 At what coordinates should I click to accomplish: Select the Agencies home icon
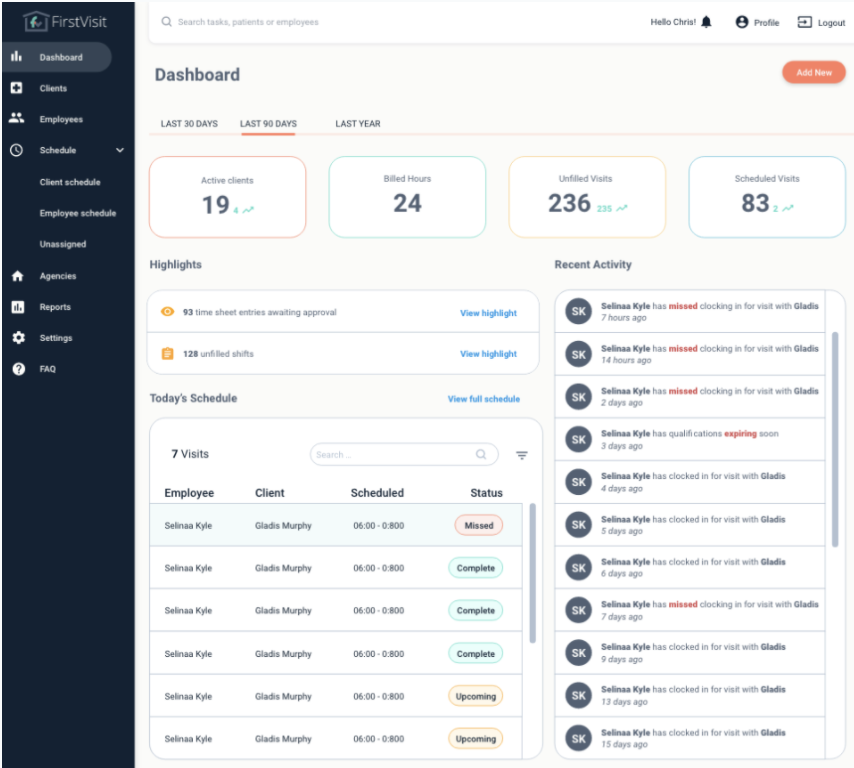pyautogui.click(x=18, y=276)
